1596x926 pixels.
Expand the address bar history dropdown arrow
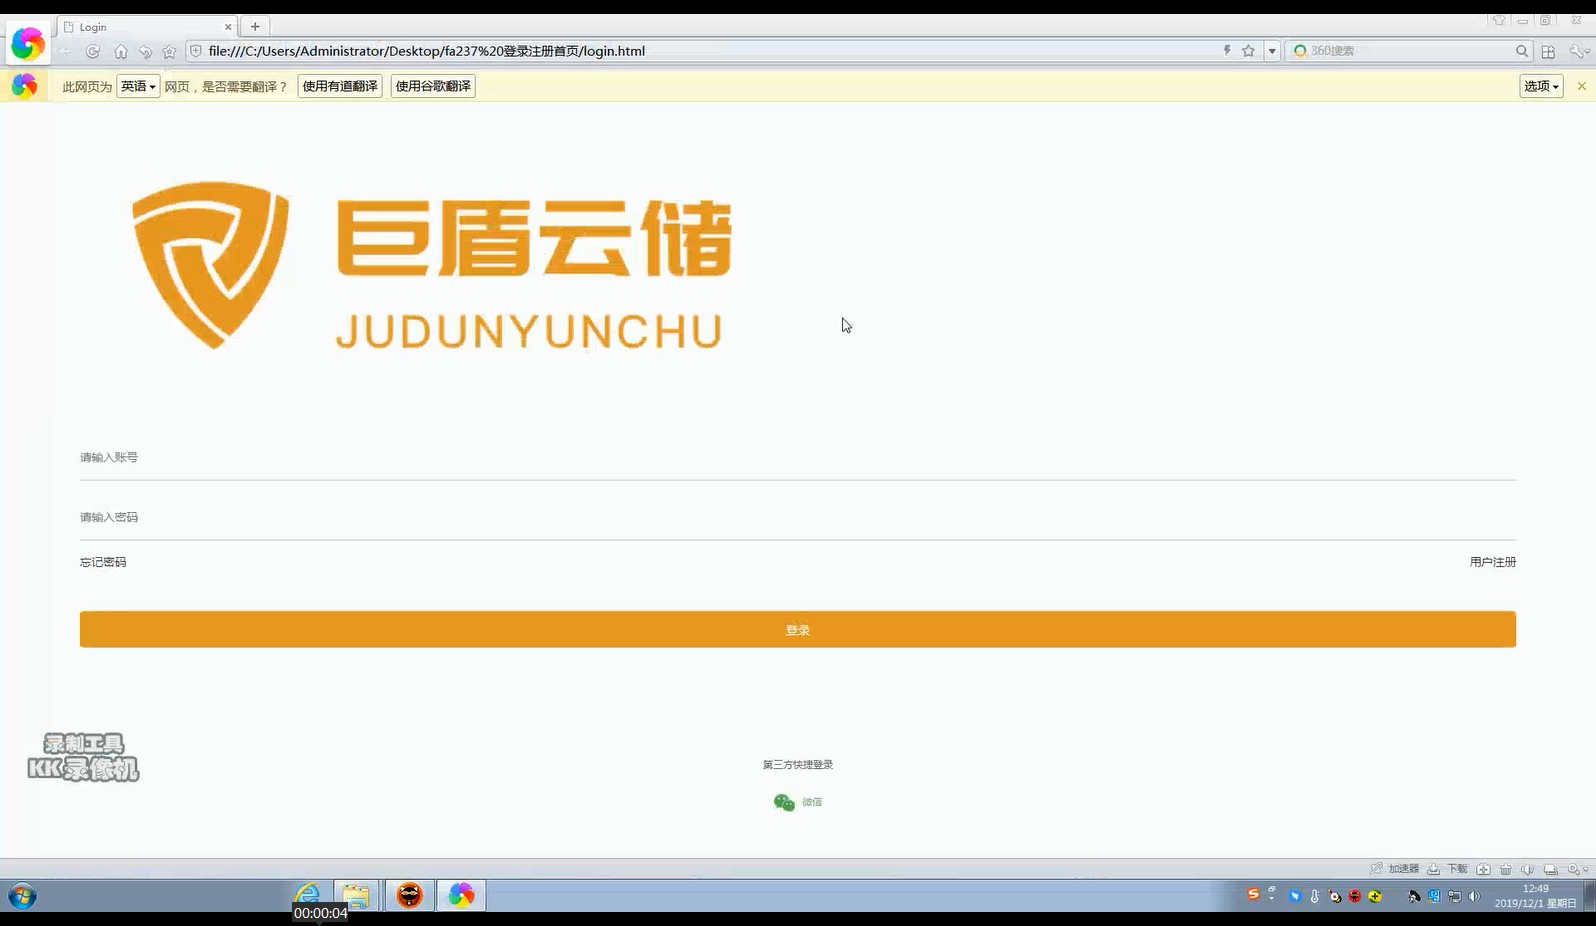point(1272,51)
